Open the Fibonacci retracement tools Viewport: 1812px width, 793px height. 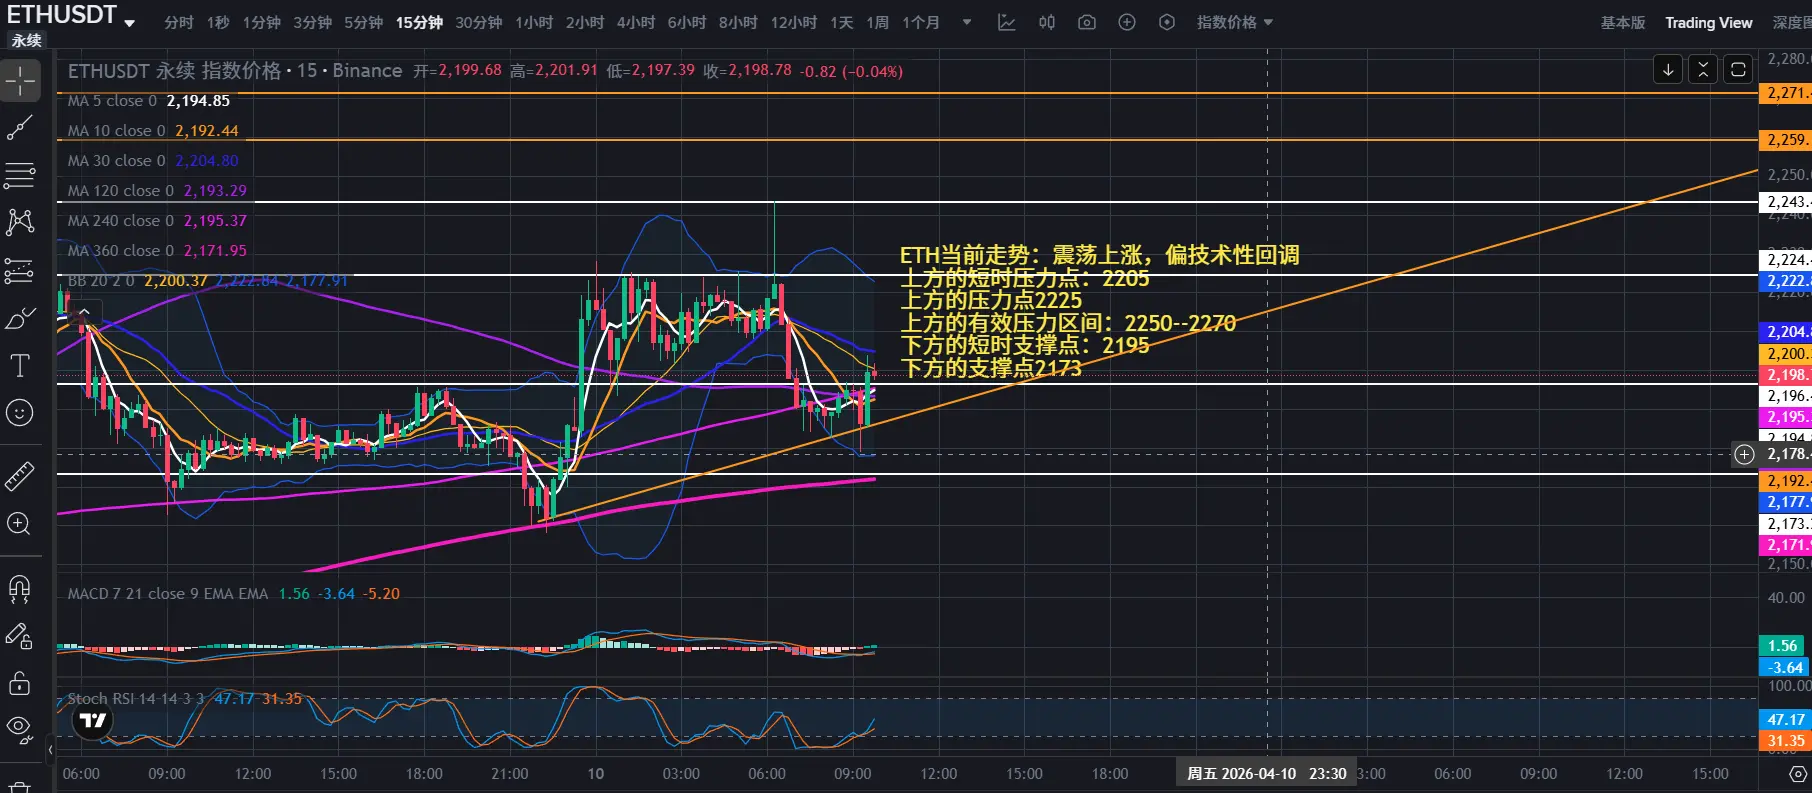click(x=20, y=176)
